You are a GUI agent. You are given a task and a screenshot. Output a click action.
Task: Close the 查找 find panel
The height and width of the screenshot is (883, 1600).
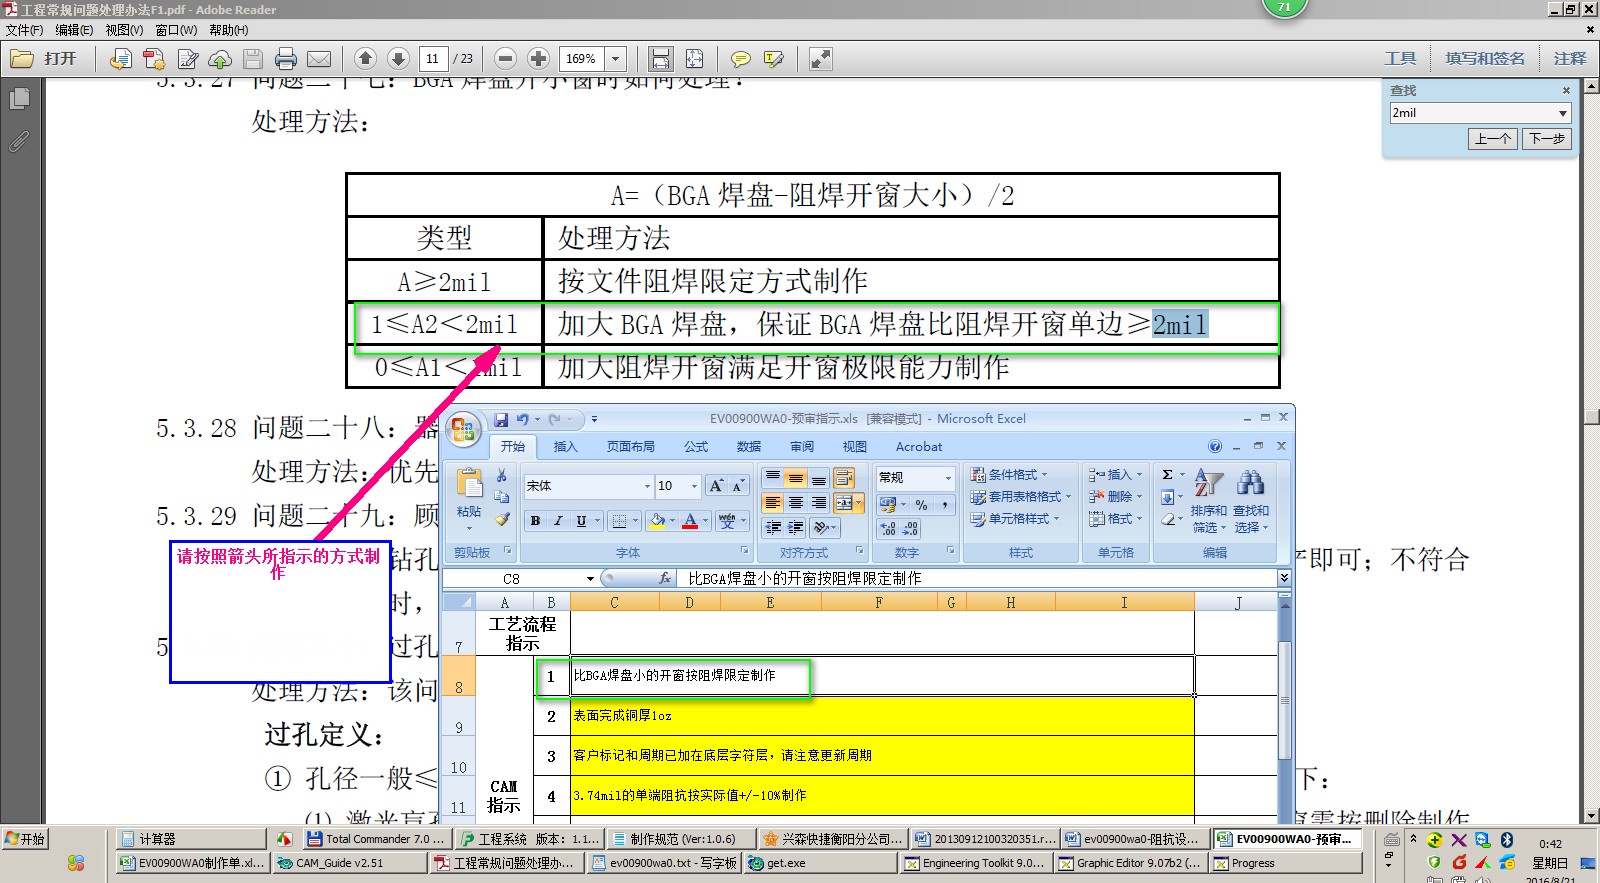(1566, 90)
